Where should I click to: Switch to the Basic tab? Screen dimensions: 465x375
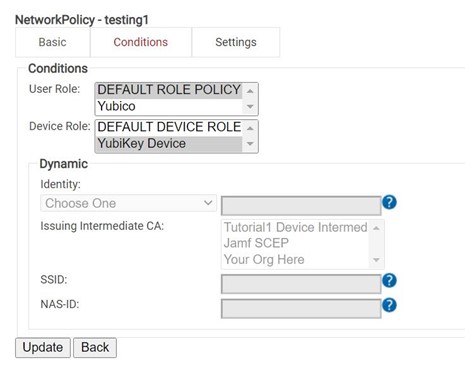click(x=53, y=42)
